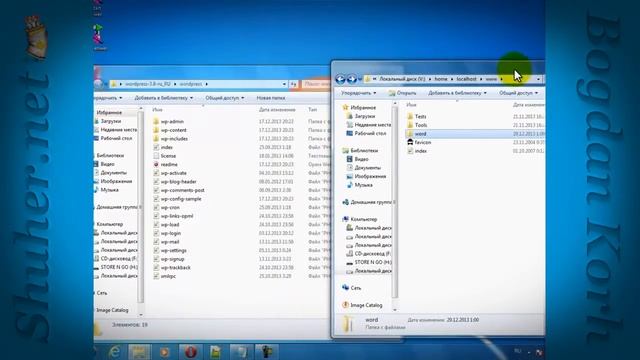The height and width of the screenshot is (360, 640).
Task: Open Загрузки in the www window sidebar
Action: 364,116
